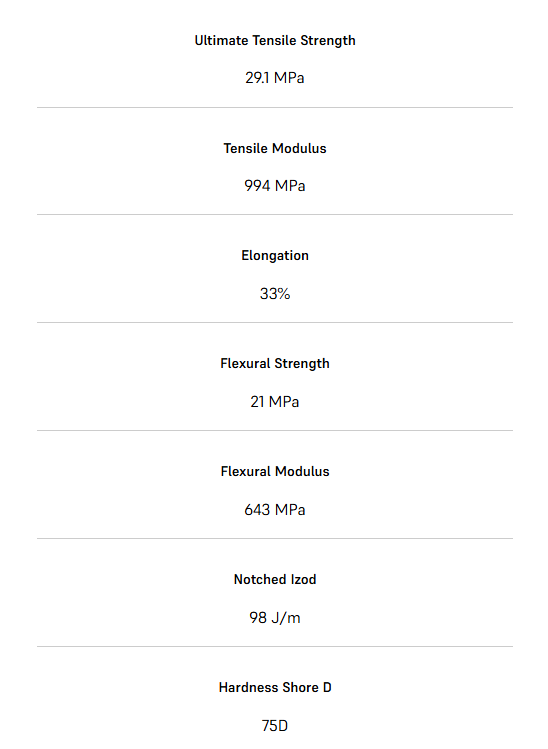Click the Flexural Strength label

click(x=275, y=364)
